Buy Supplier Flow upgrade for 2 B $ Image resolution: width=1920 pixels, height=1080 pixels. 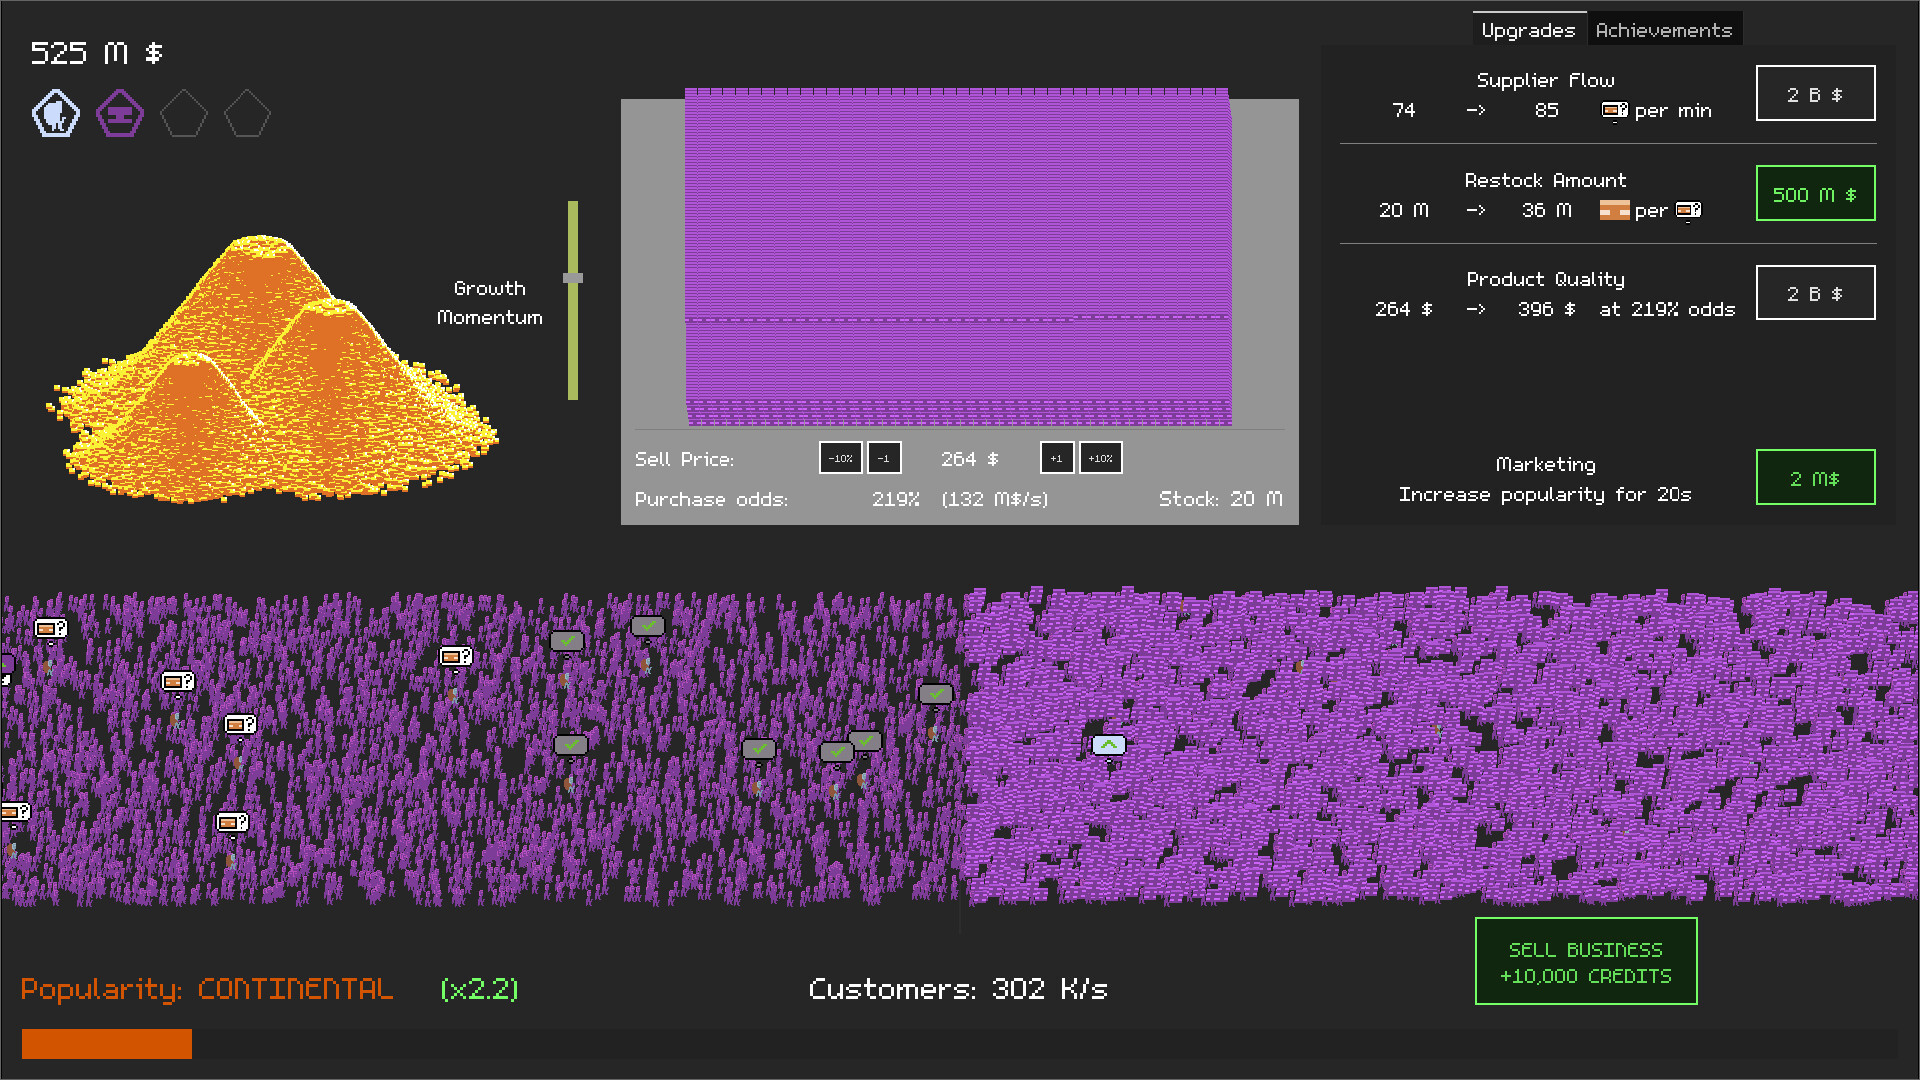coord(1815,94)
